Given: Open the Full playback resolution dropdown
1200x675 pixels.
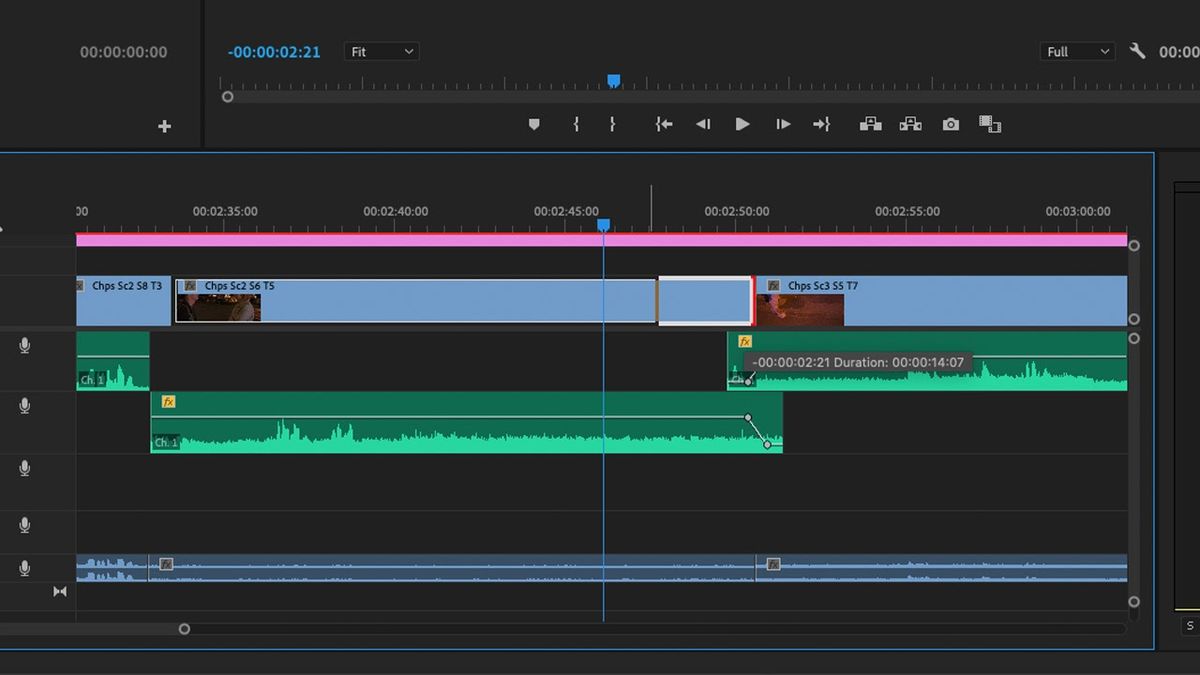Looking at the screenshot, I should click(x=1077, y=51).
